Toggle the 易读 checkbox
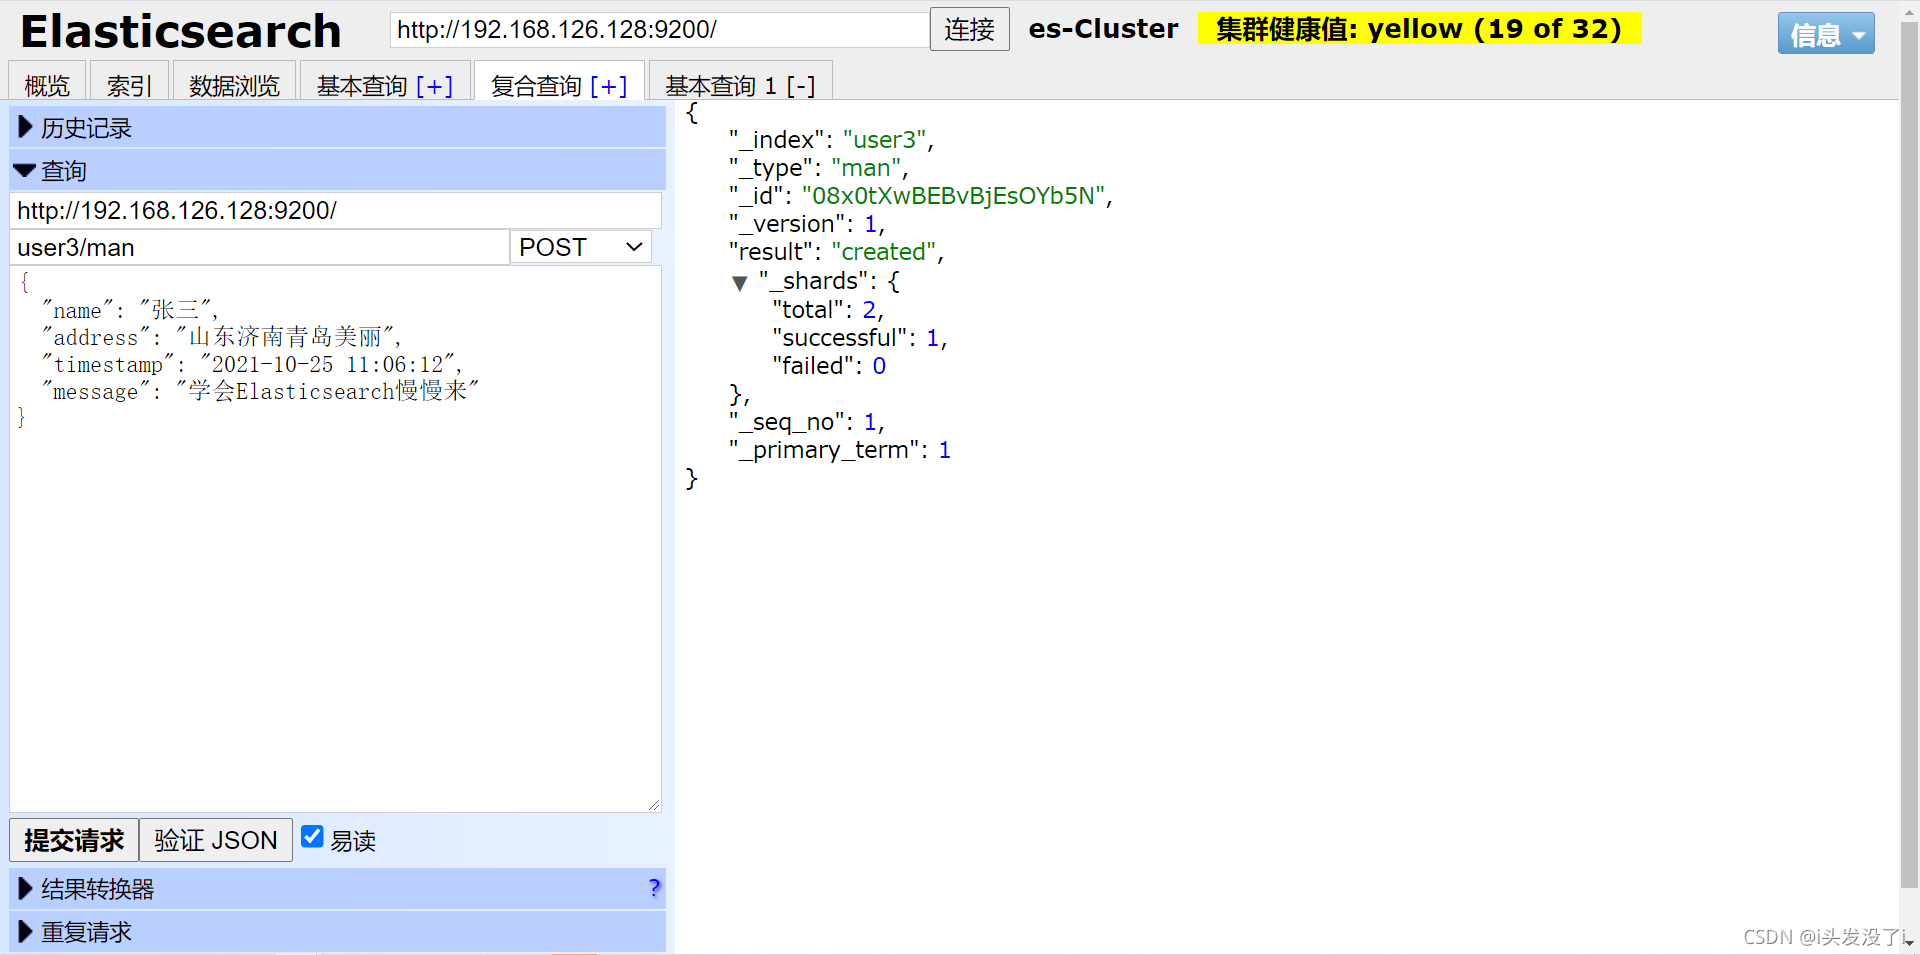Image resolution: width=1920 pixels, height=955 pixels. pyautogui.click(x=312, y=837)
